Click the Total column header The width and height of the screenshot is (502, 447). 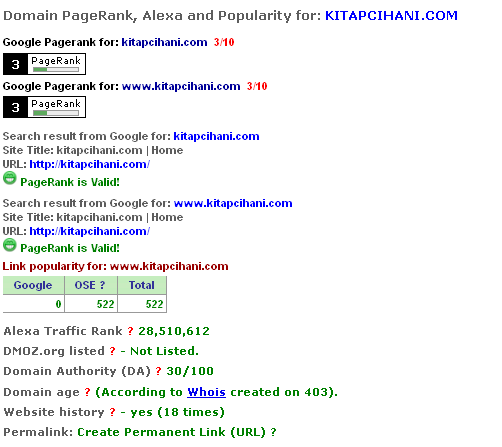pyautogui.click(x=142, y=285)
